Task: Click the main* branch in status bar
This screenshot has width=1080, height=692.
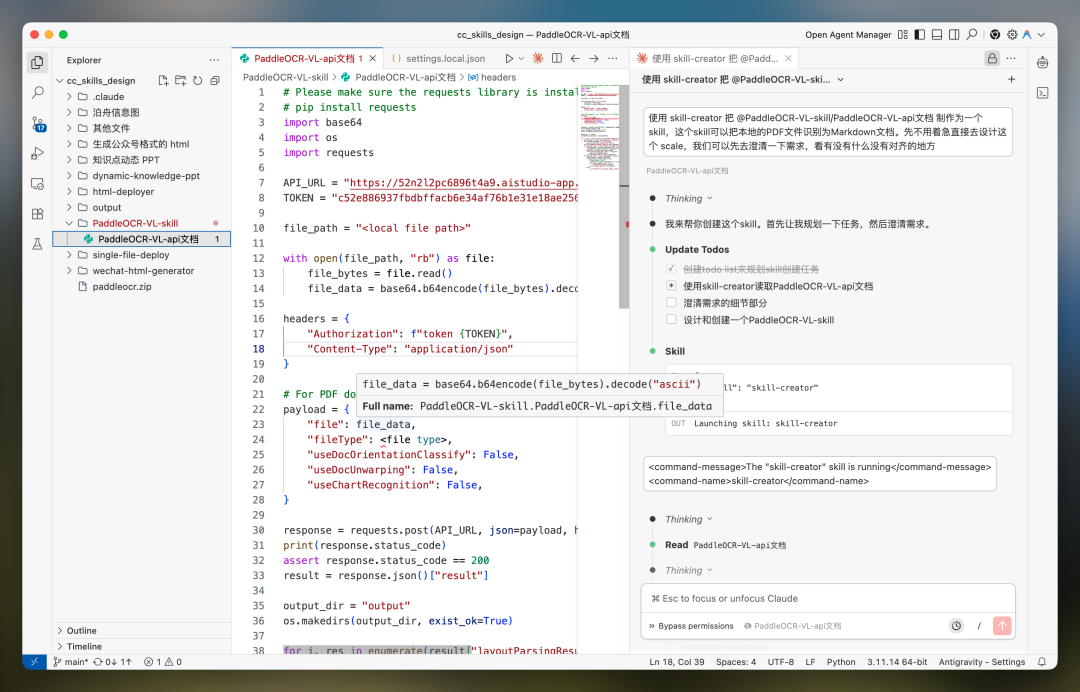Action: click(71, 662)
